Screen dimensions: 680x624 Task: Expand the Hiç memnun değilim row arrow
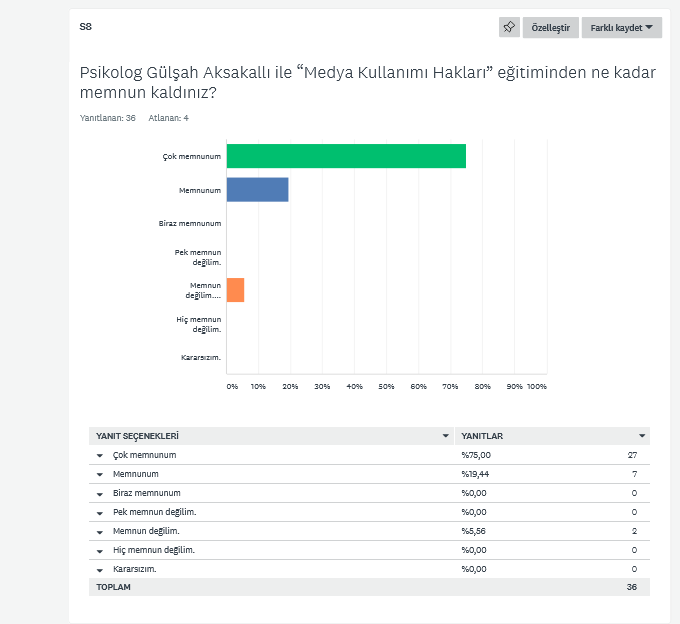coord(100,550)
